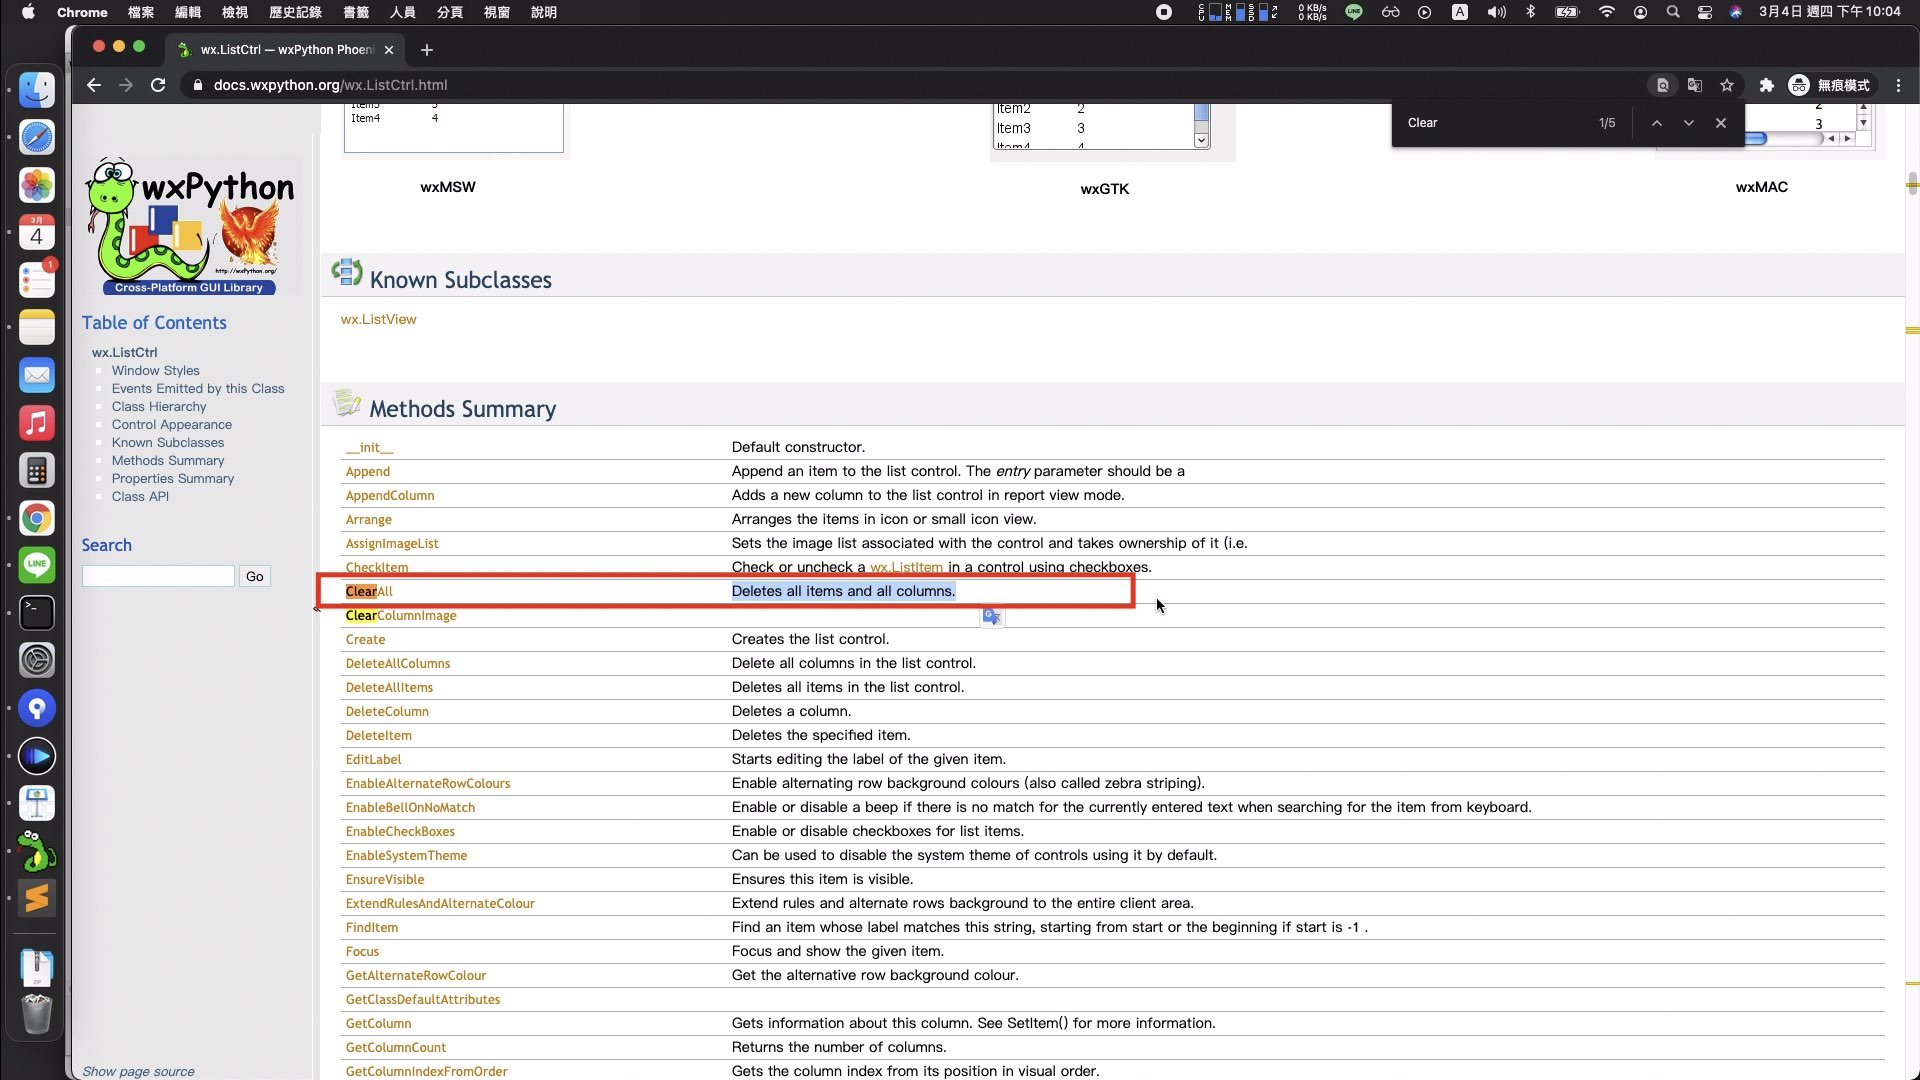Click Go button next to search
The width and height of the screenshot is (1920, 1080).
point(255,576)
